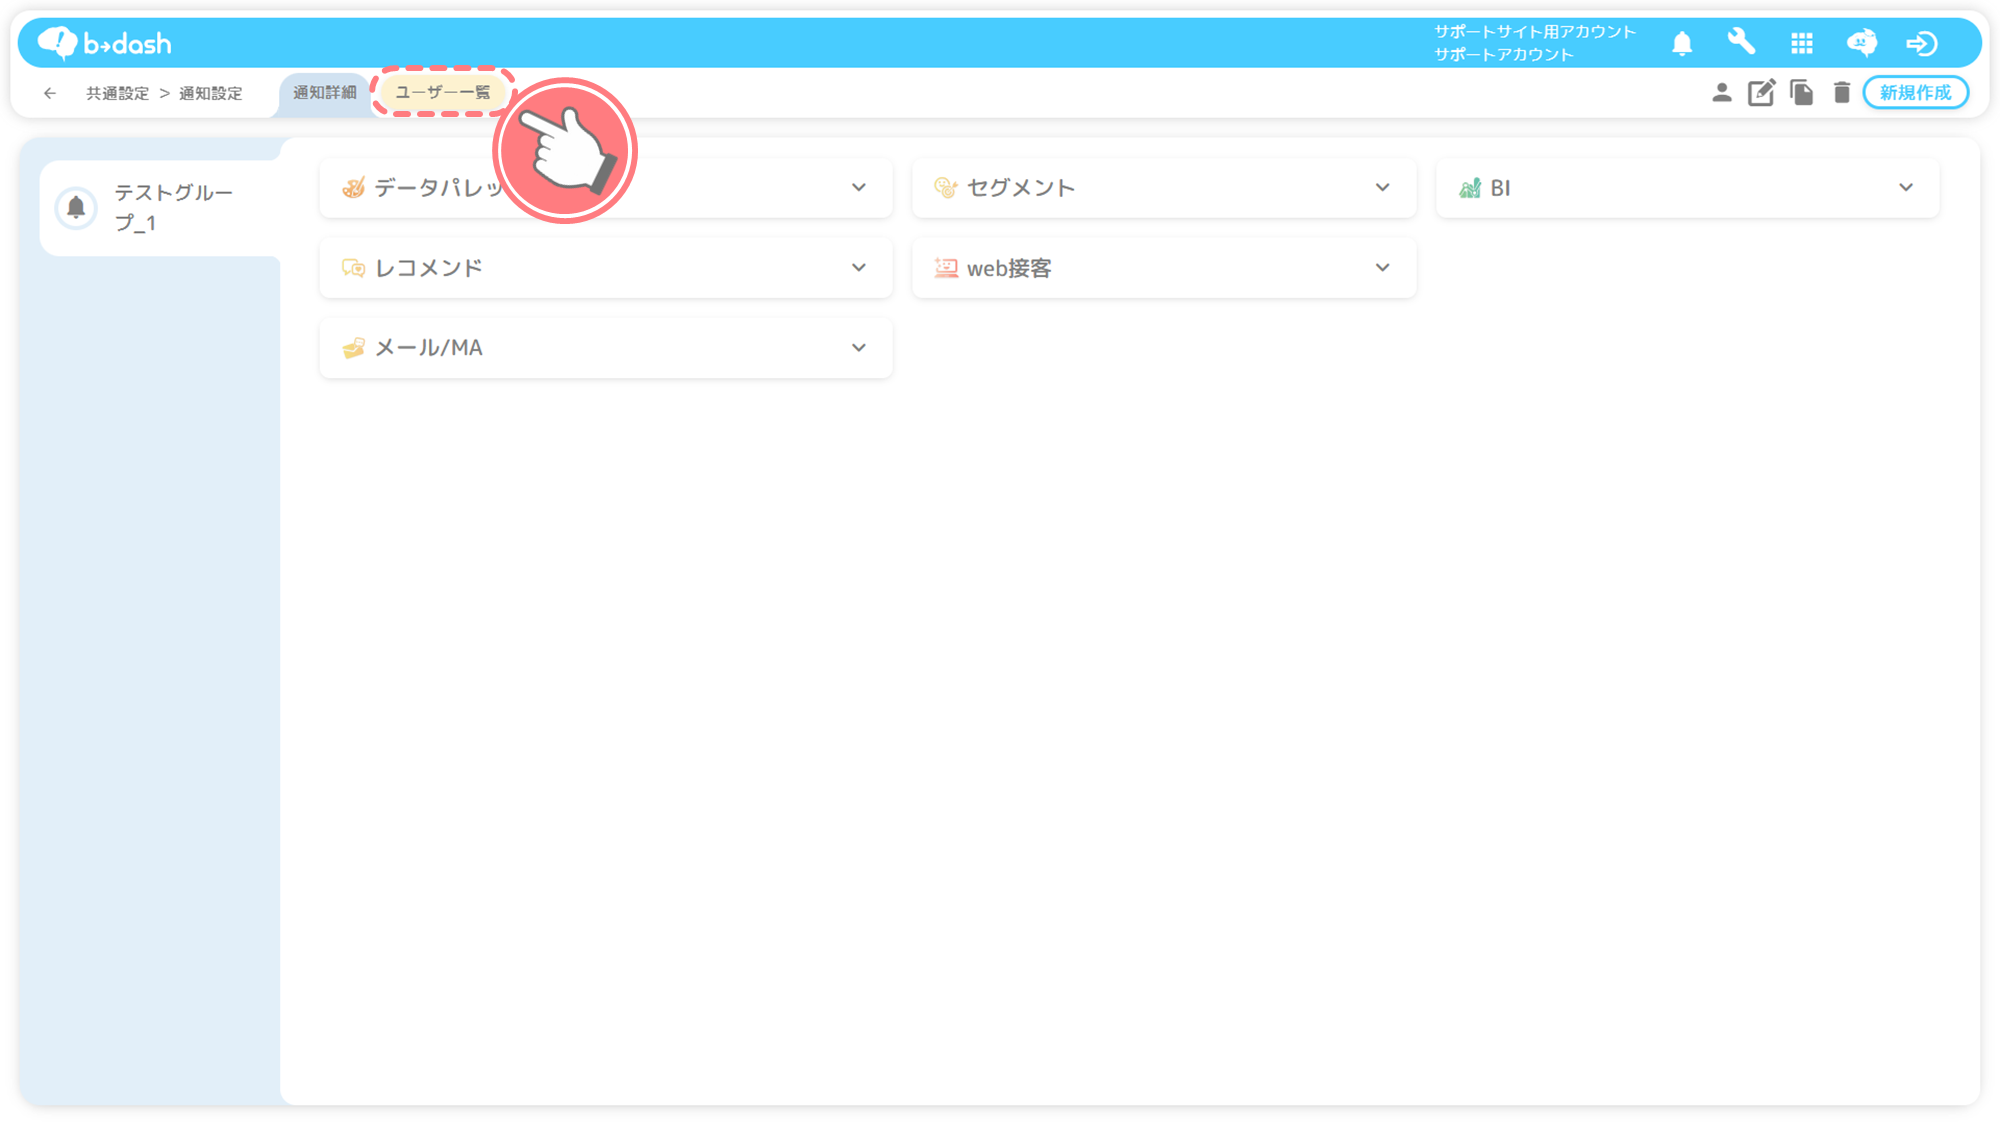The height and width of the screenshot is (1125, 2000).
Task: Expand the レコメンド section
Action: point(858,268)
